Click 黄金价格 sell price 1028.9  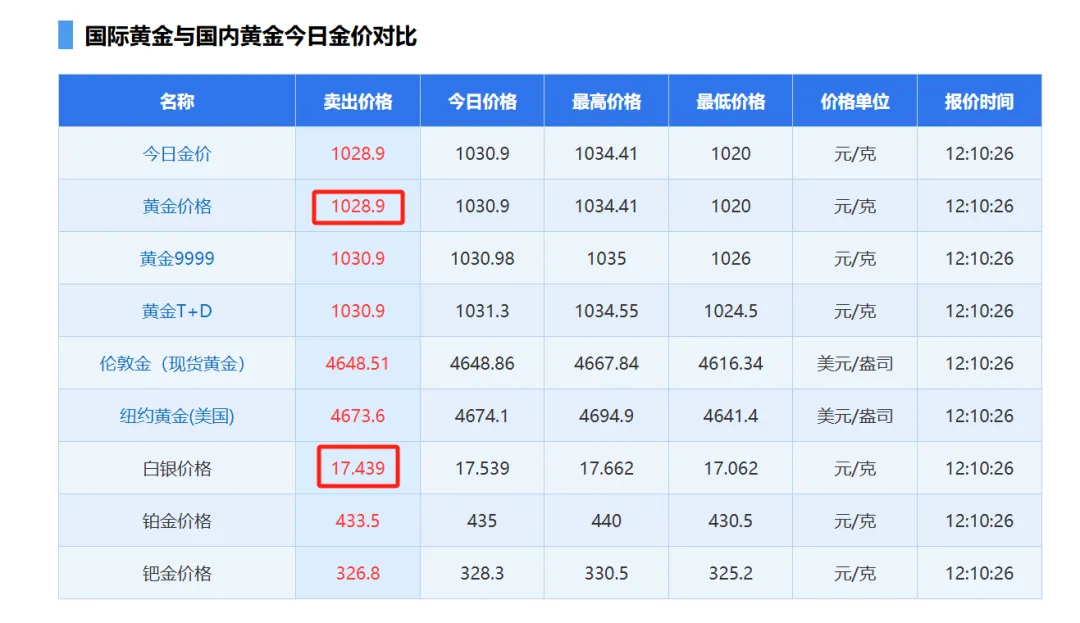tap(358, 206)
